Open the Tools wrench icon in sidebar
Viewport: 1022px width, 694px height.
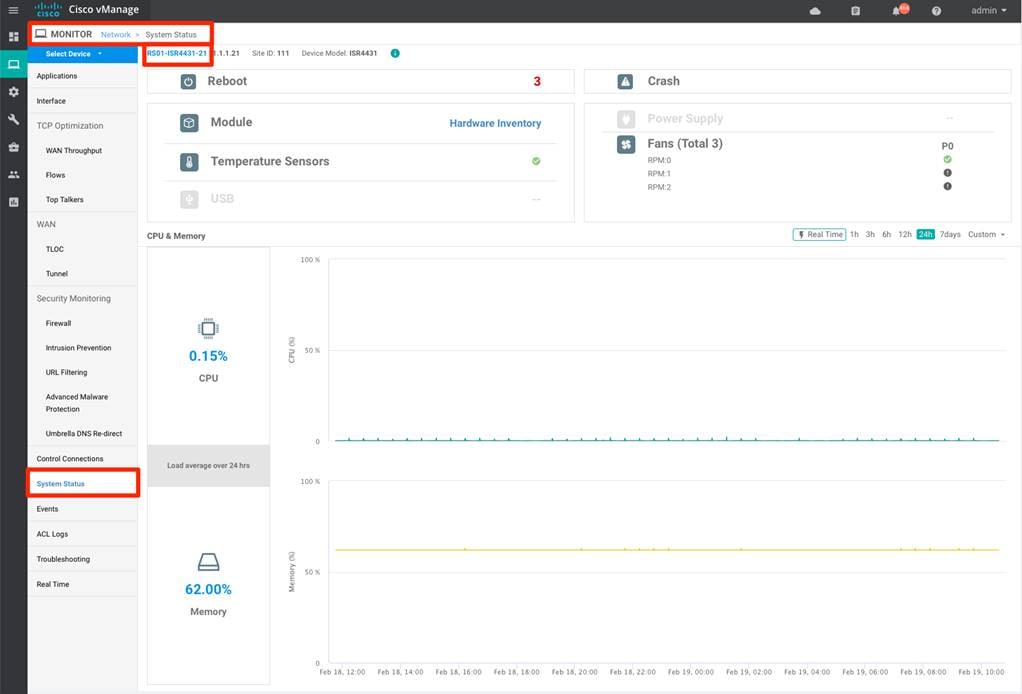point(13,119)
